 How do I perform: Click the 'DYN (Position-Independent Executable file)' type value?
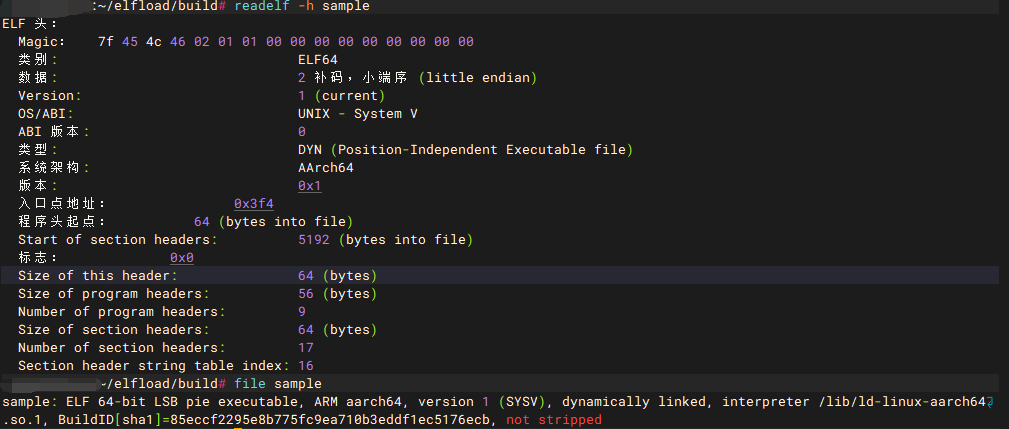465,150
